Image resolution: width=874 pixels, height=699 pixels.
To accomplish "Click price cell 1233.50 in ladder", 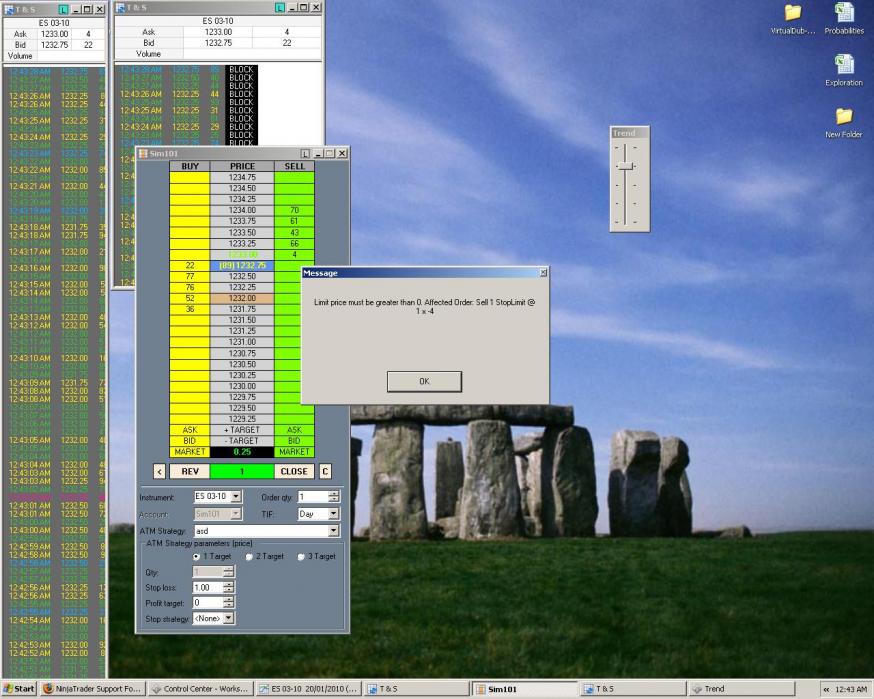I will [242, 232].
